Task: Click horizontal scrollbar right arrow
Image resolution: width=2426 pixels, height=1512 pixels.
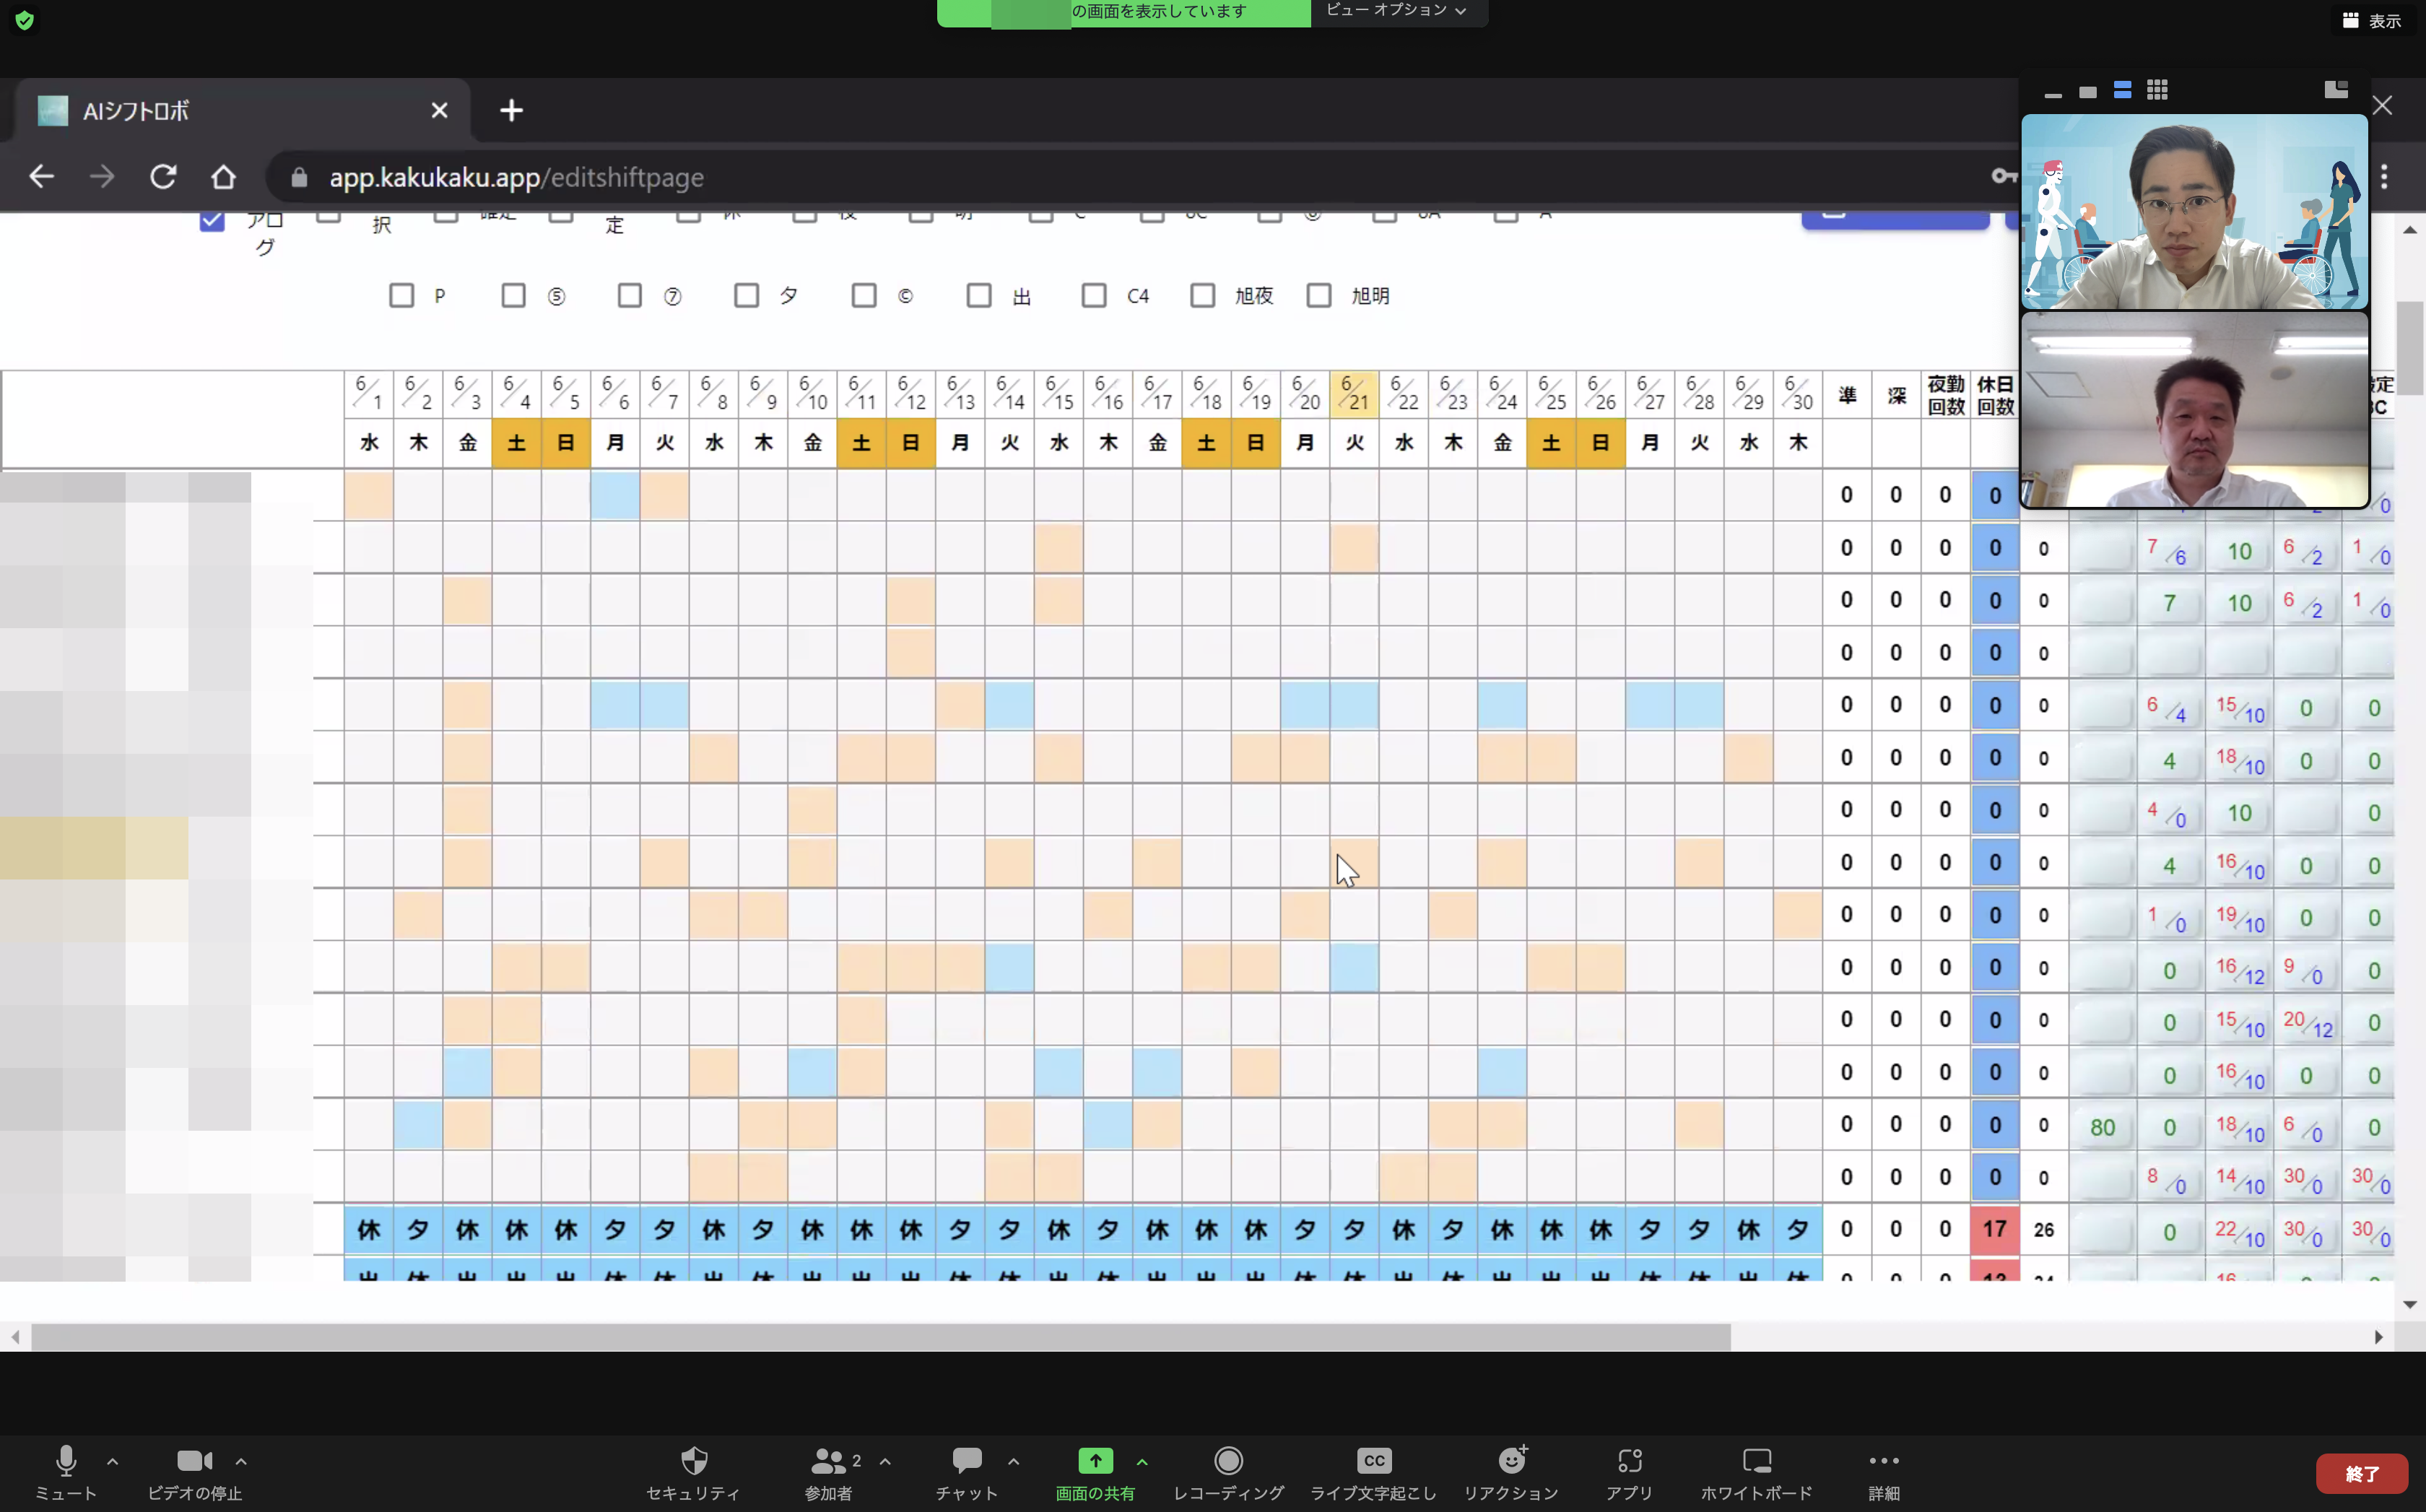Action: (x=2379, y=1337)
